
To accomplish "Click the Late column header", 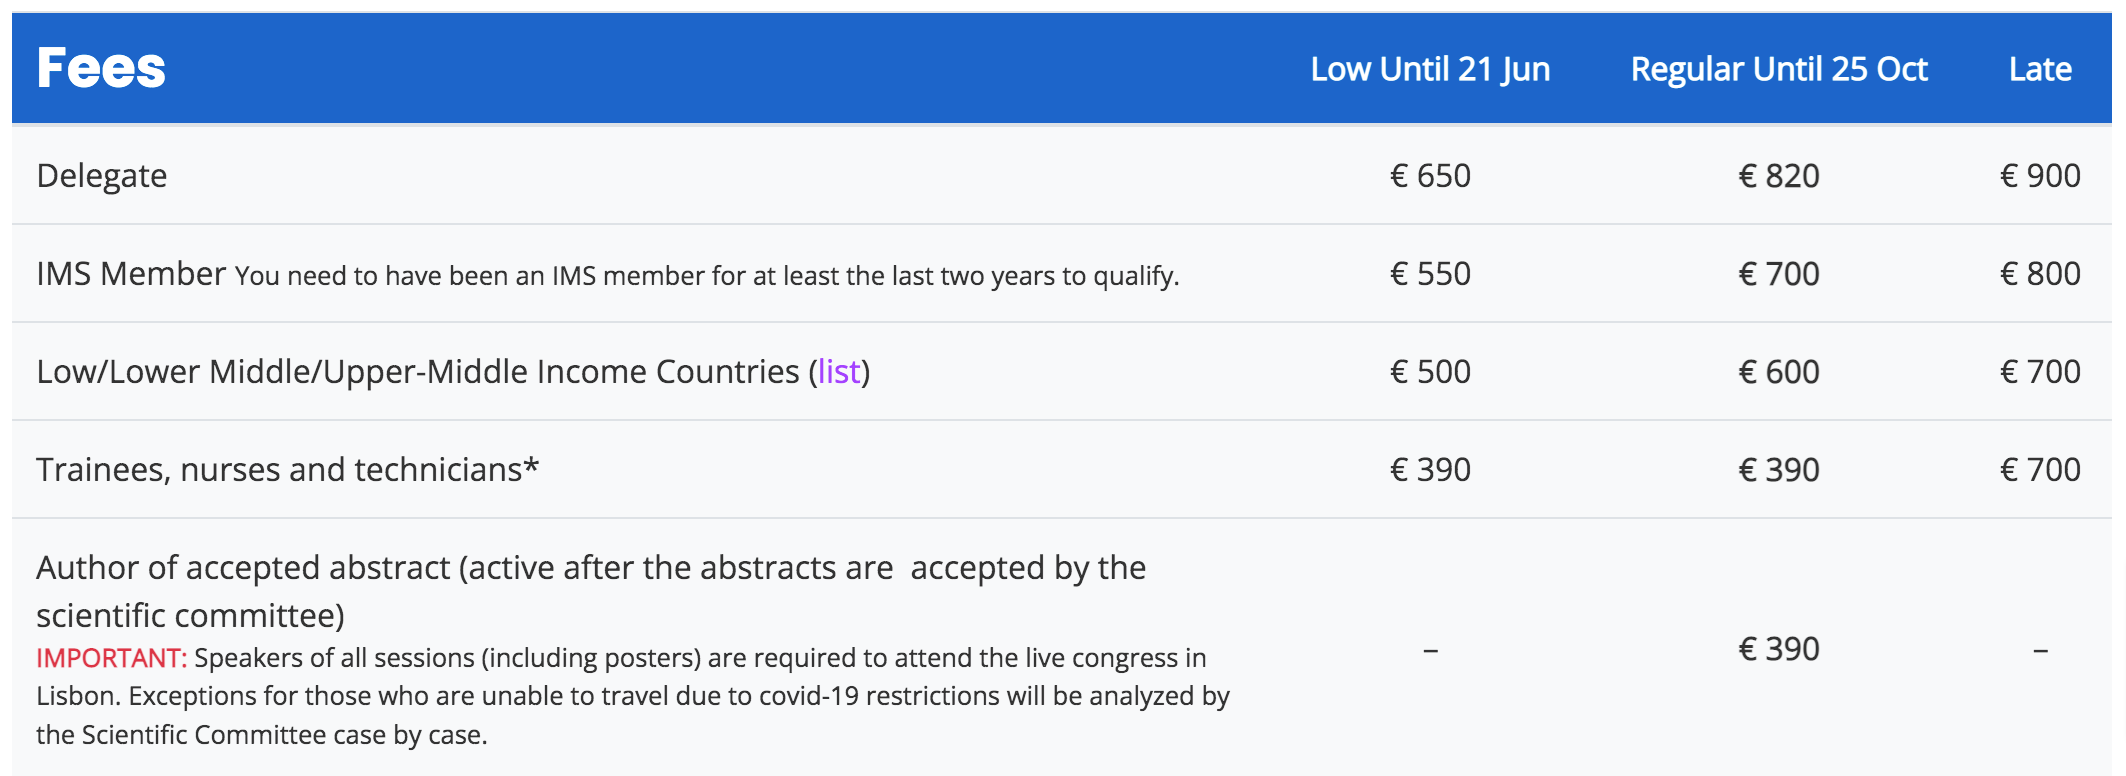I will coord(2040,69).
